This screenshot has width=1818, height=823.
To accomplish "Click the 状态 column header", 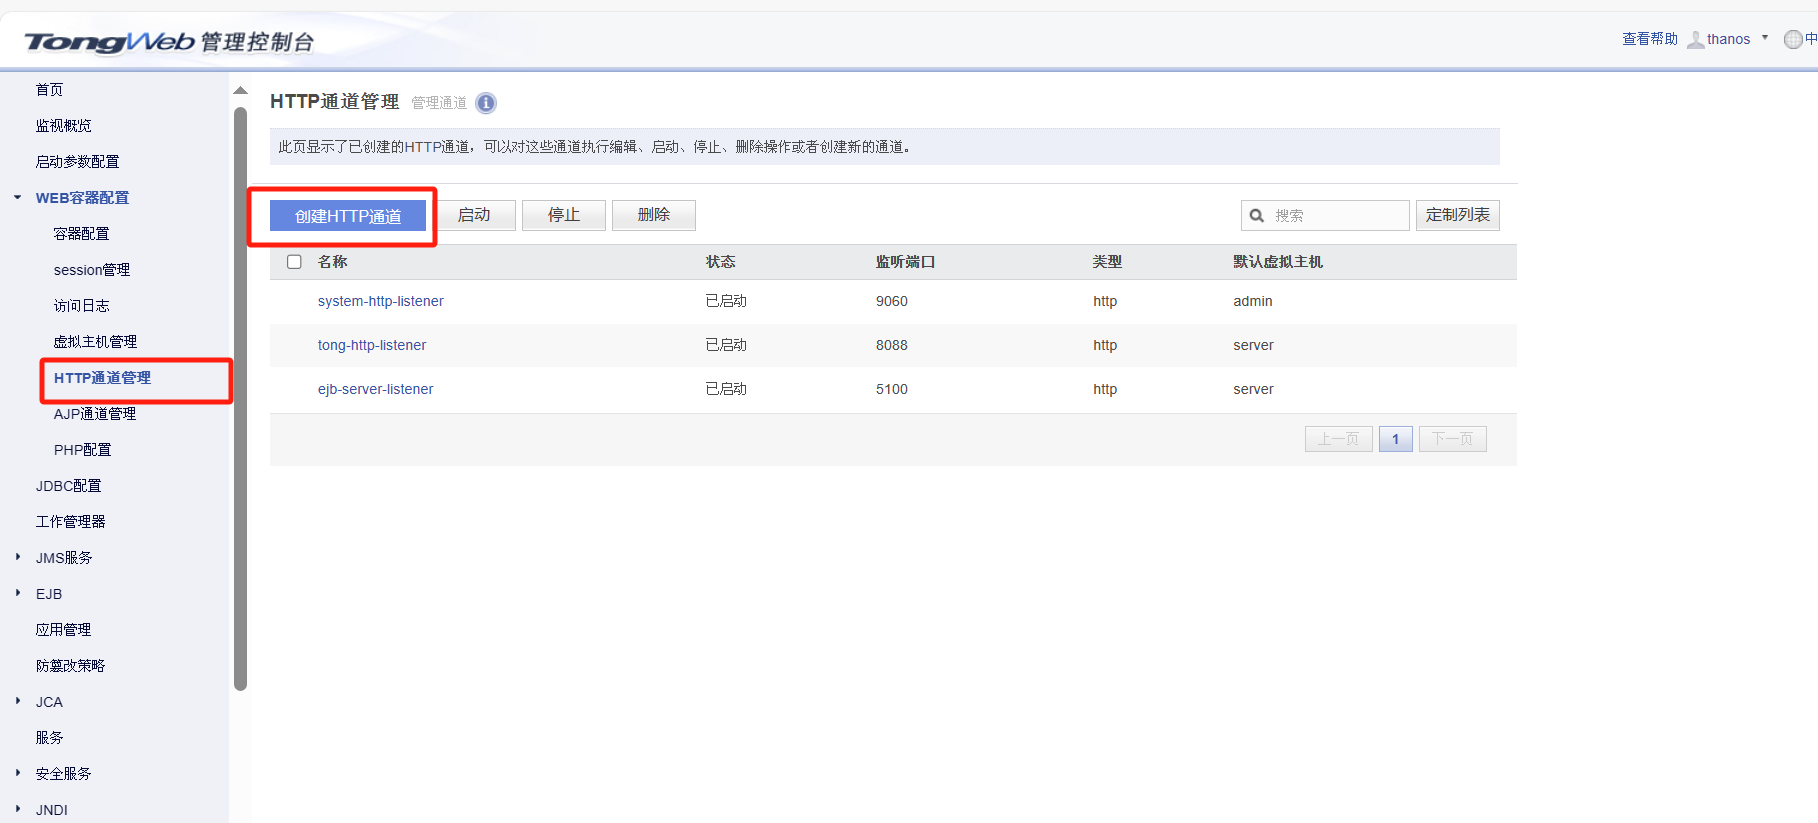I will pyautogui.click(x=721, y=262).
